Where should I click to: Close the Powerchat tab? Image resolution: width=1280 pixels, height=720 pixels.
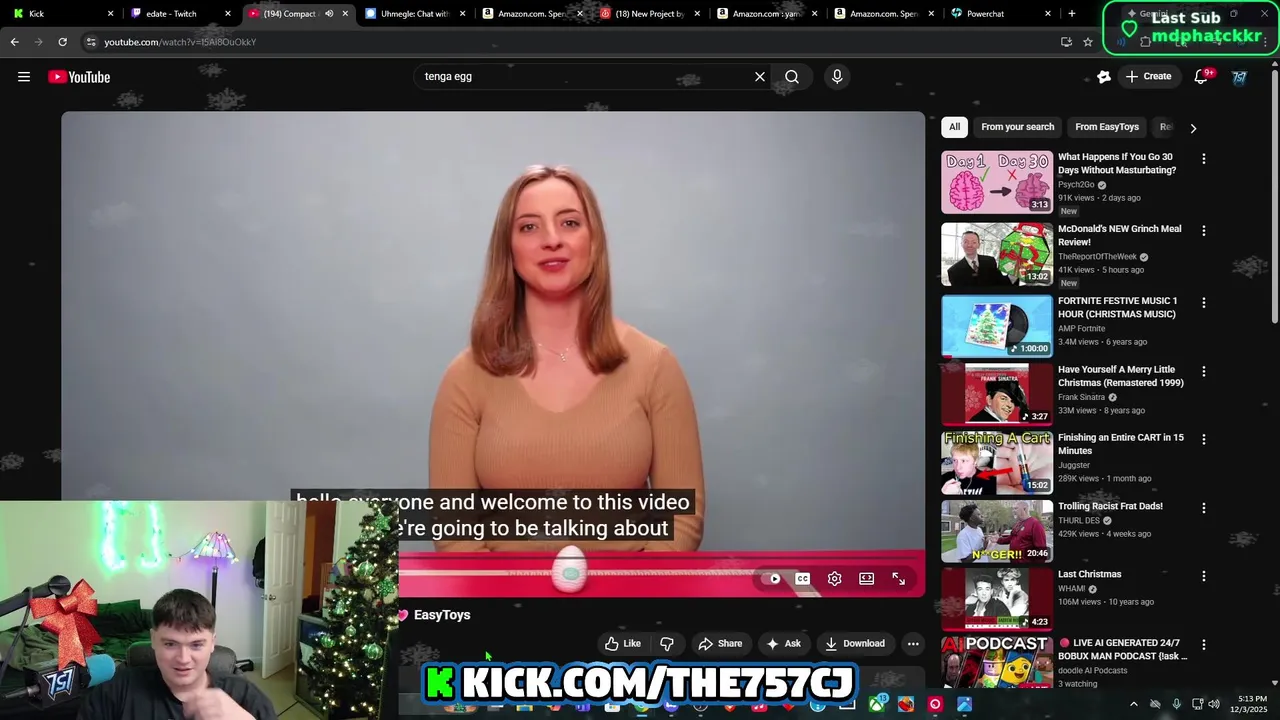click(1048, 14)
